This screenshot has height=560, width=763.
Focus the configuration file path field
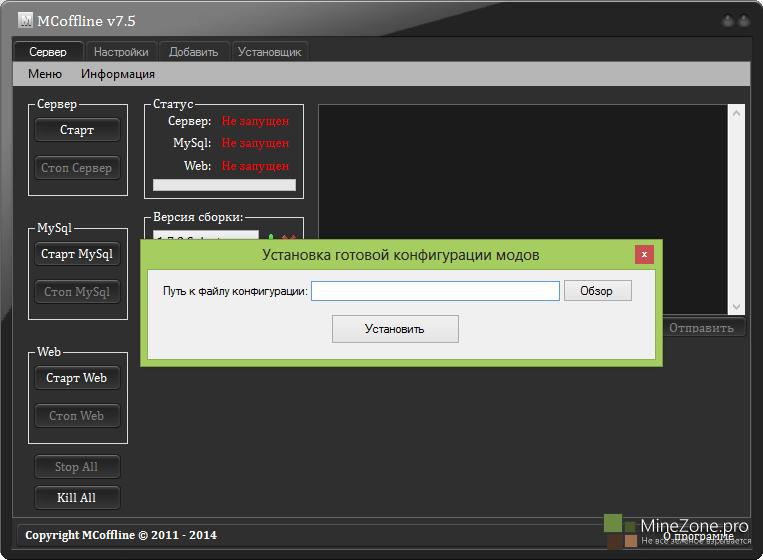pos(435,291)
